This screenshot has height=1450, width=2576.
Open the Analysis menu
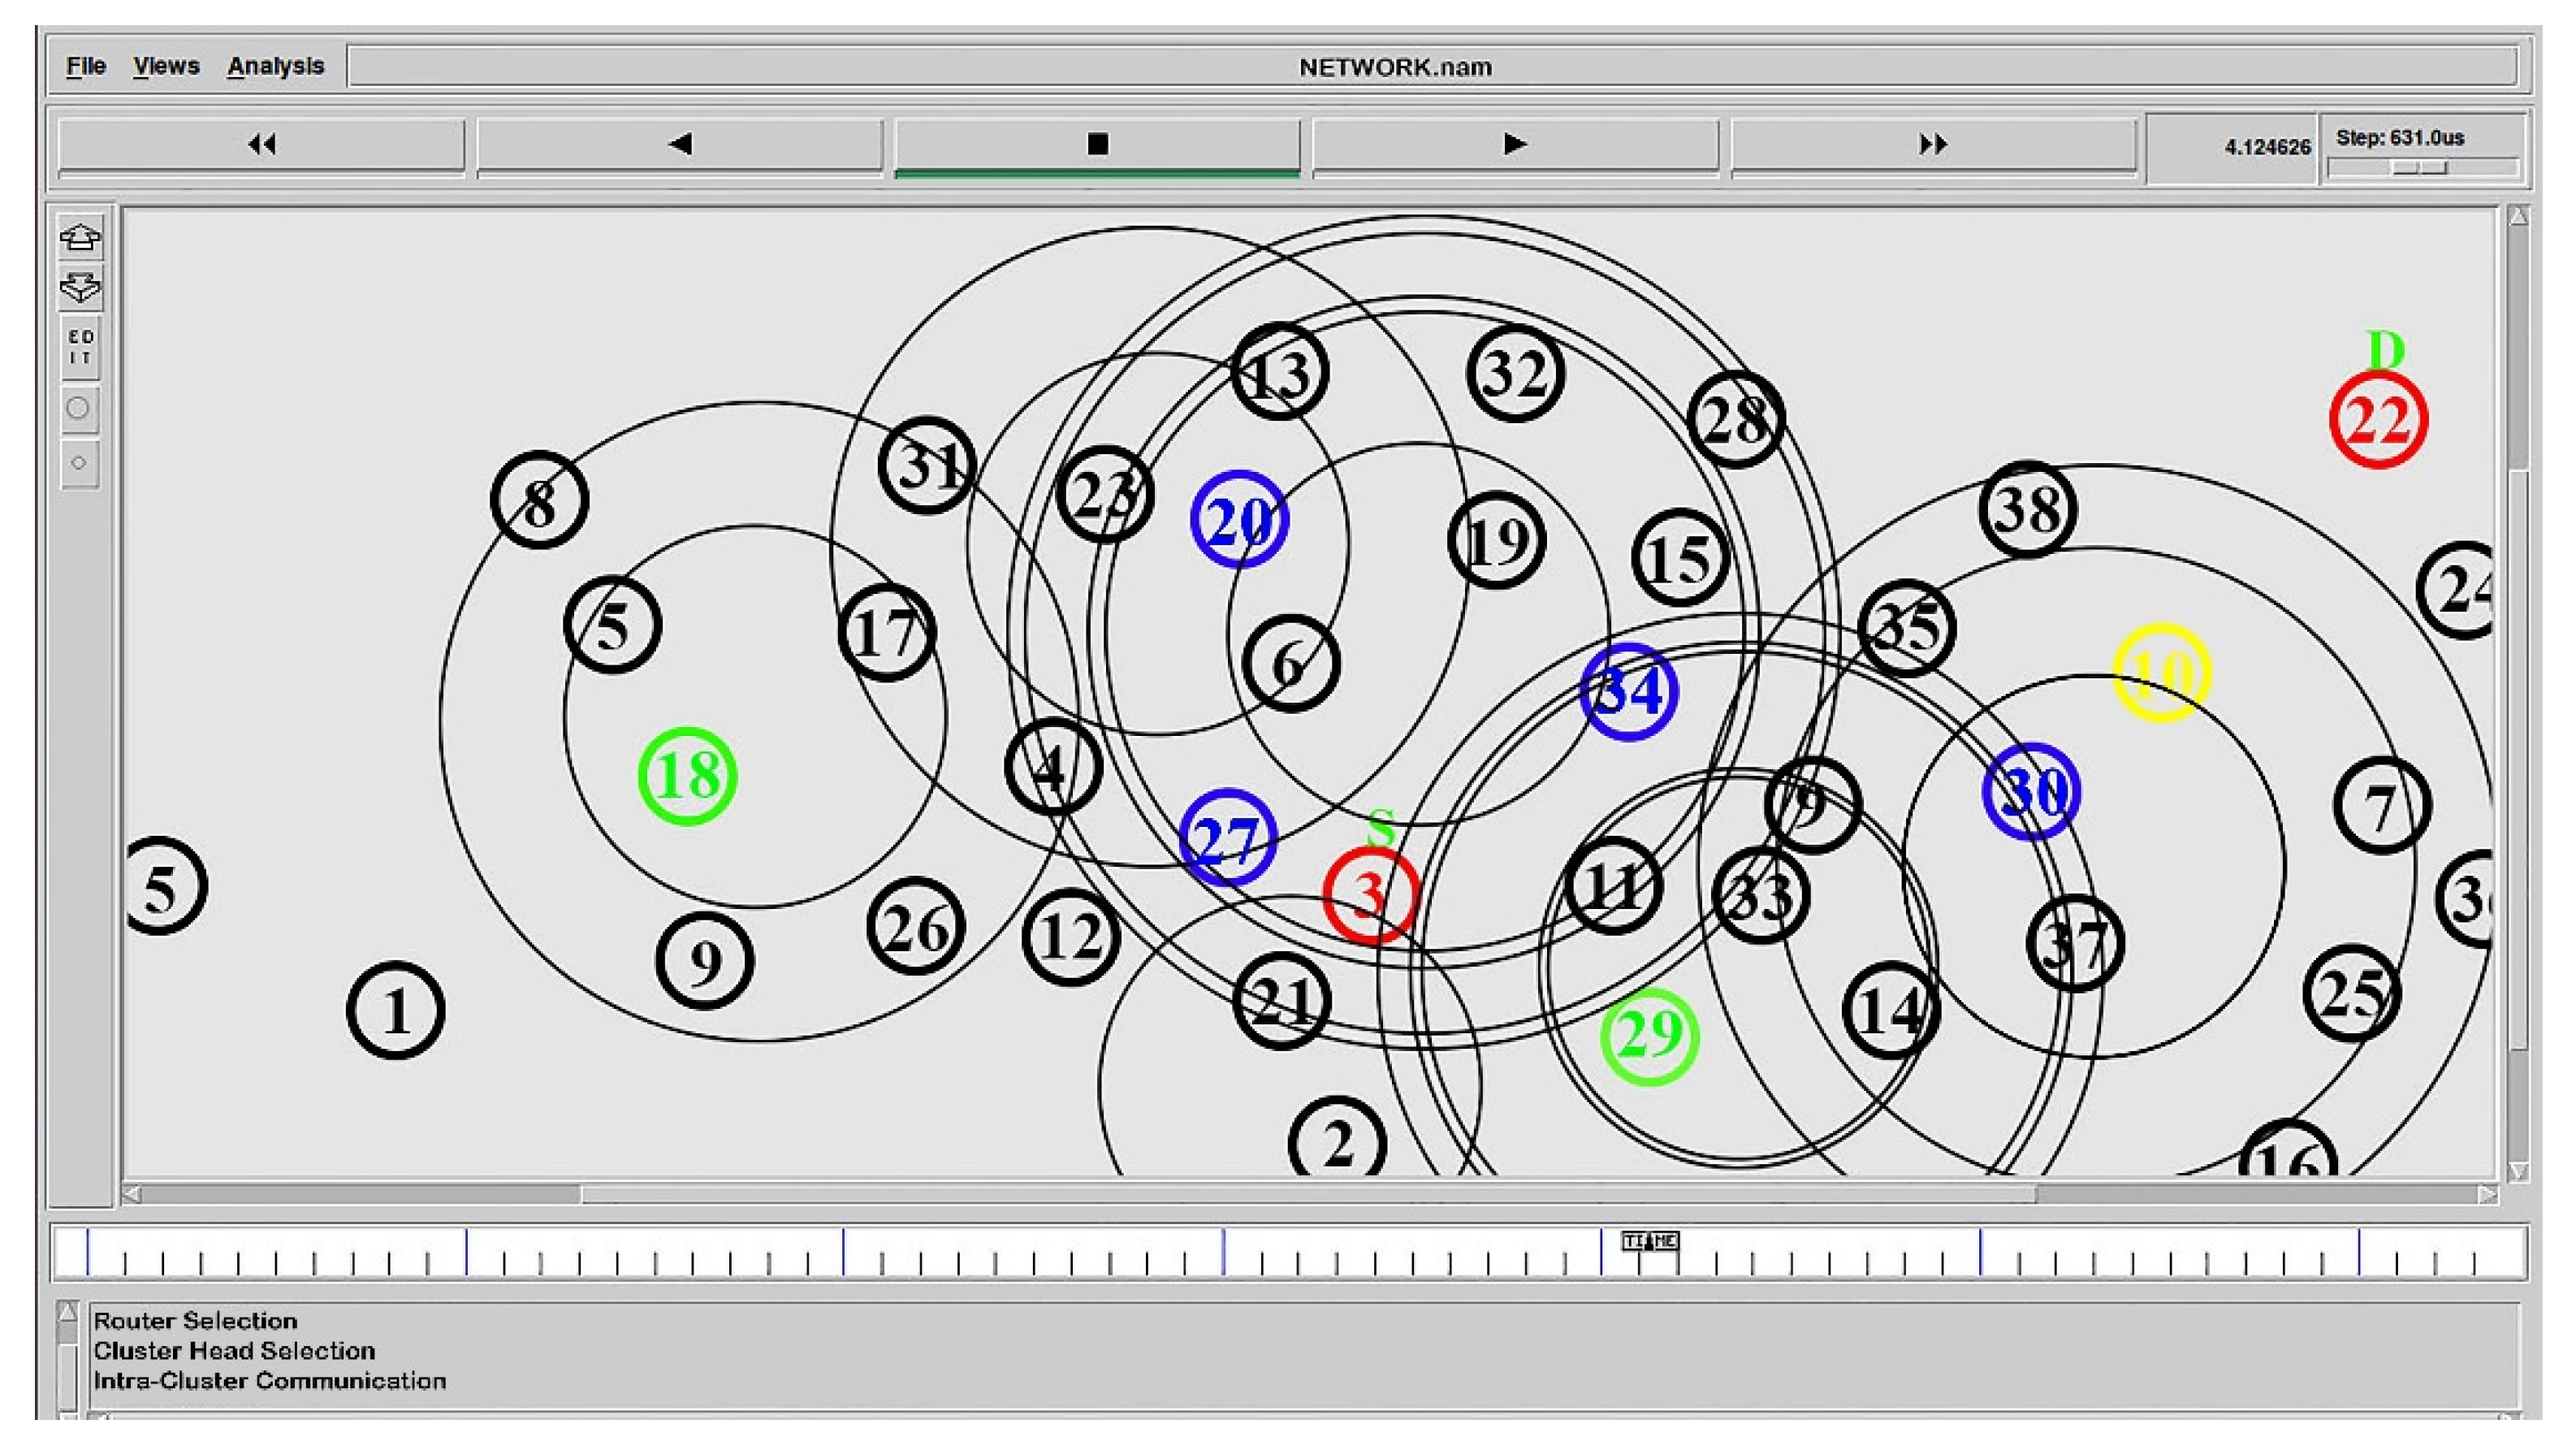coord(275,66)
